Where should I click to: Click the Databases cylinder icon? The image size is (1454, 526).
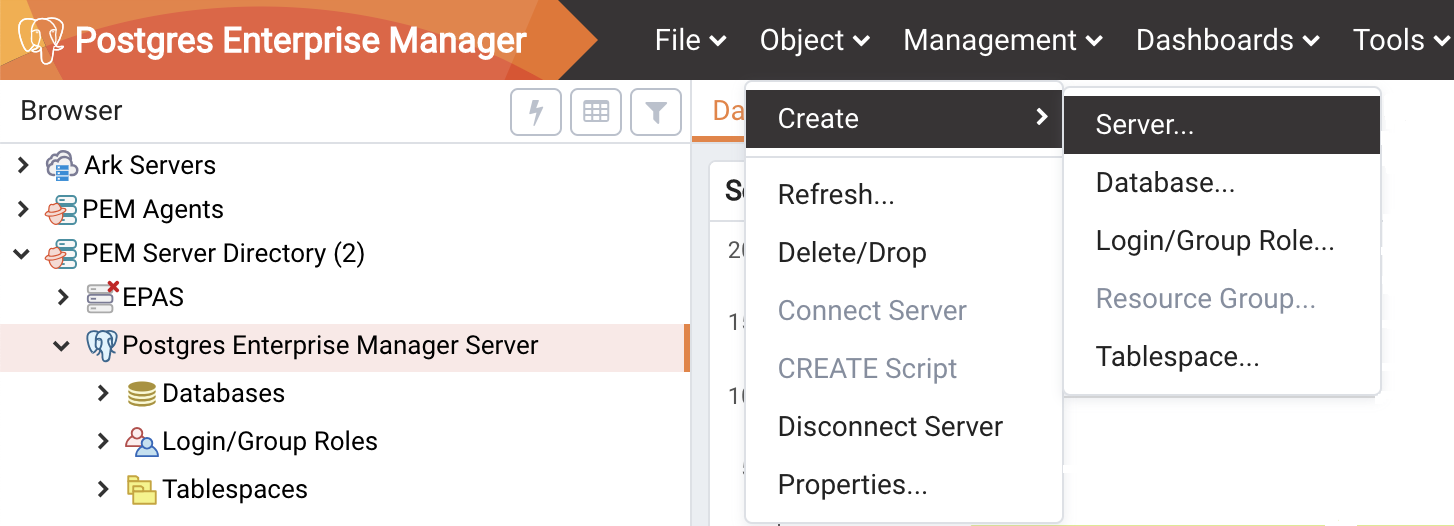pyautogui.click(x=142, y=394)
